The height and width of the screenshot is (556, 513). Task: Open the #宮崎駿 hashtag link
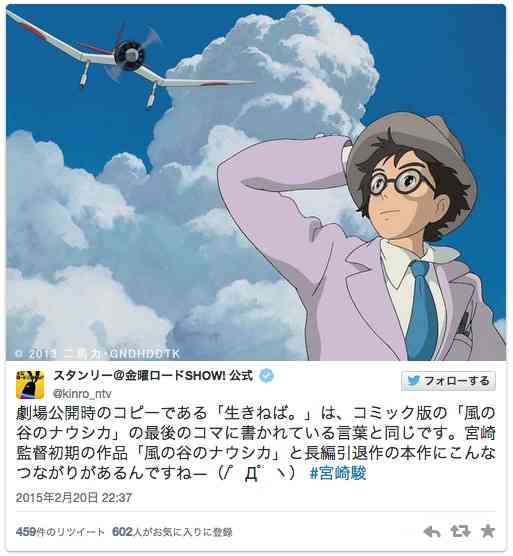[x=338, y=473]
